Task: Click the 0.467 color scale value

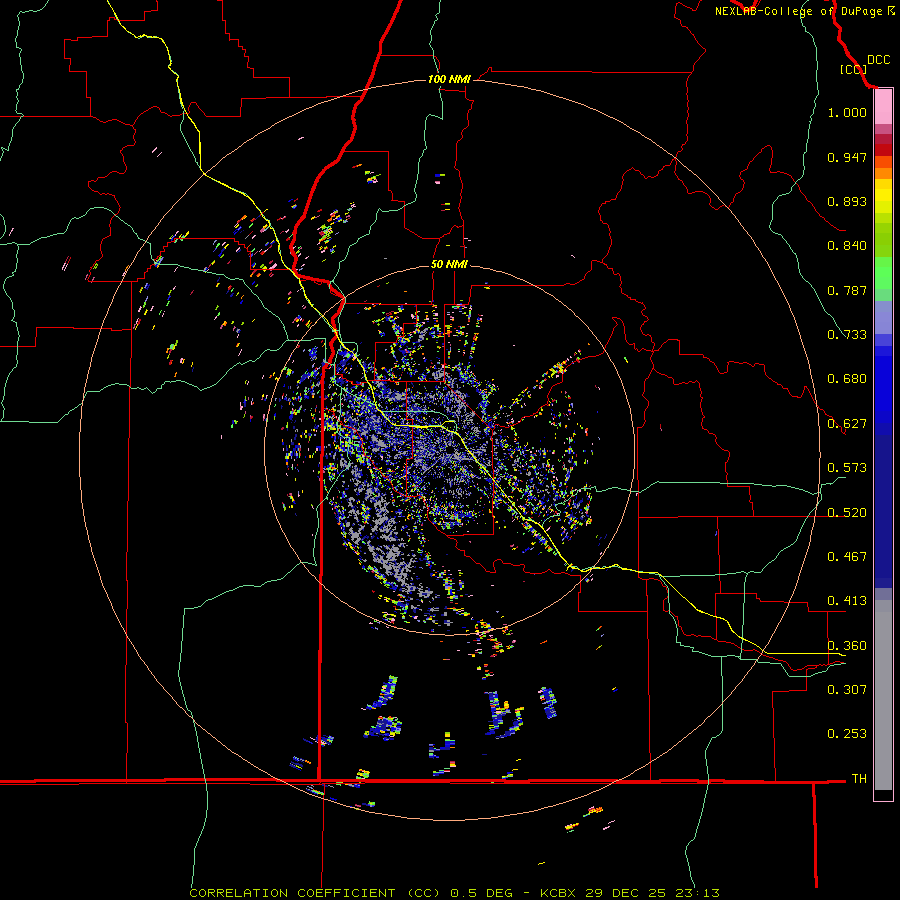Action: pyautogui.click(x=847, y=557)
